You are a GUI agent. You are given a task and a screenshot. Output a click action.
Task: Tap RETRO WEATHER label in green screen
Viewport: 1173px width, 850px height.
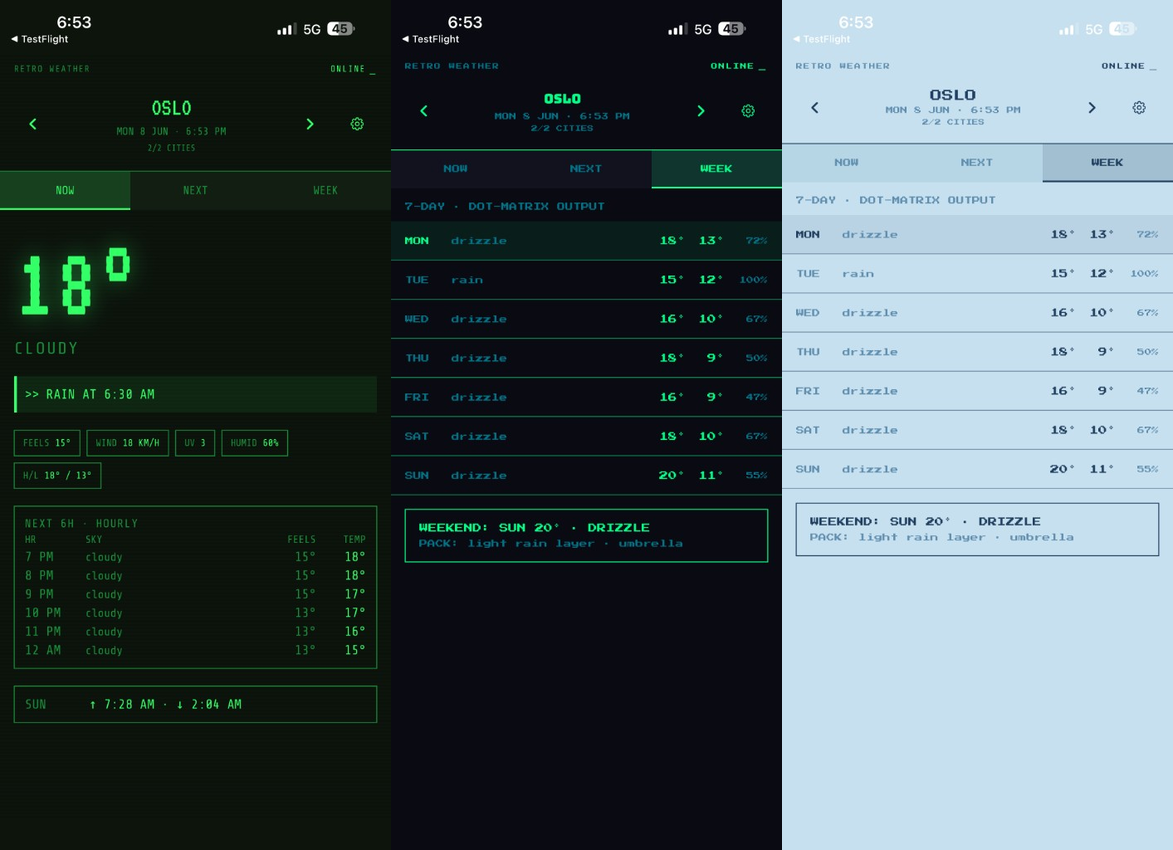coord(52,69)
